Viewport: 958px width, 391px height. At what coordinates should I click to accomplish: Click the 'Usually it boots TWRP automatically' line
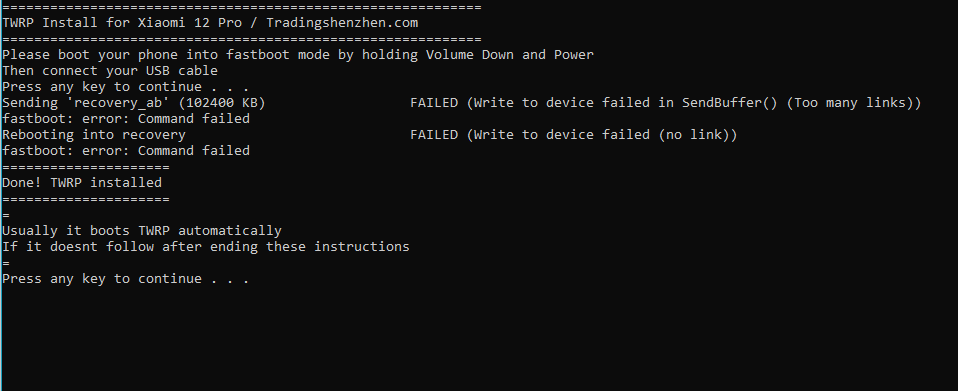(142, 231)
